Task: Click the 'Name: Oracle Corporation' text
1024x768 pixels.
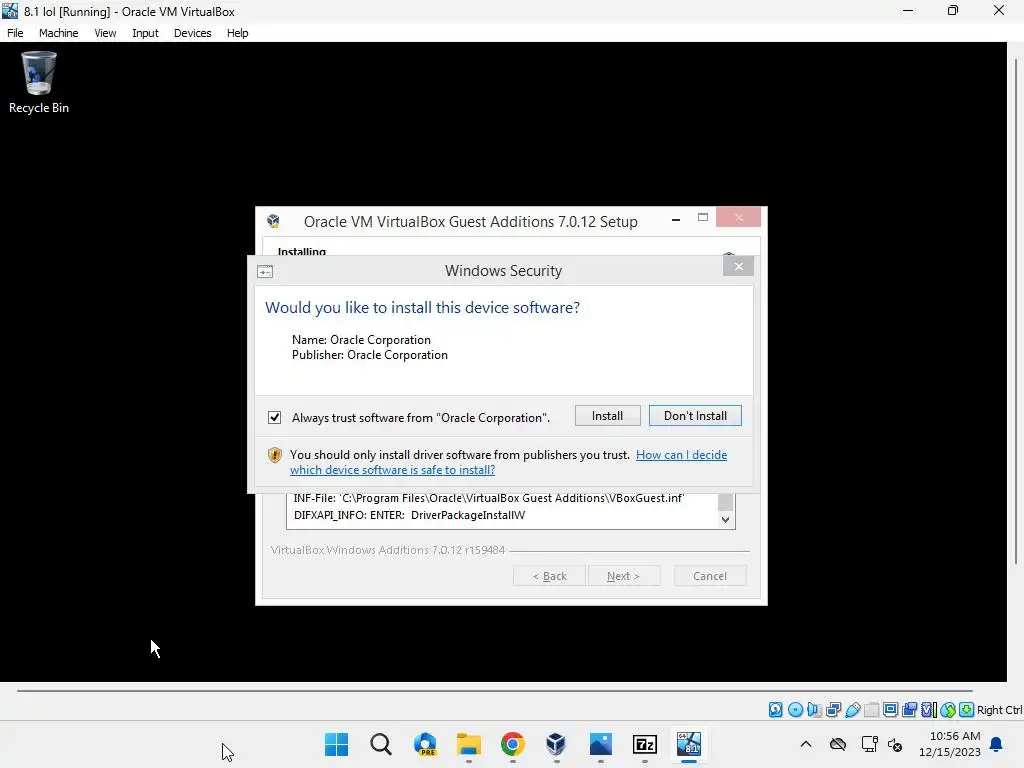Action: tap(361, 340)
